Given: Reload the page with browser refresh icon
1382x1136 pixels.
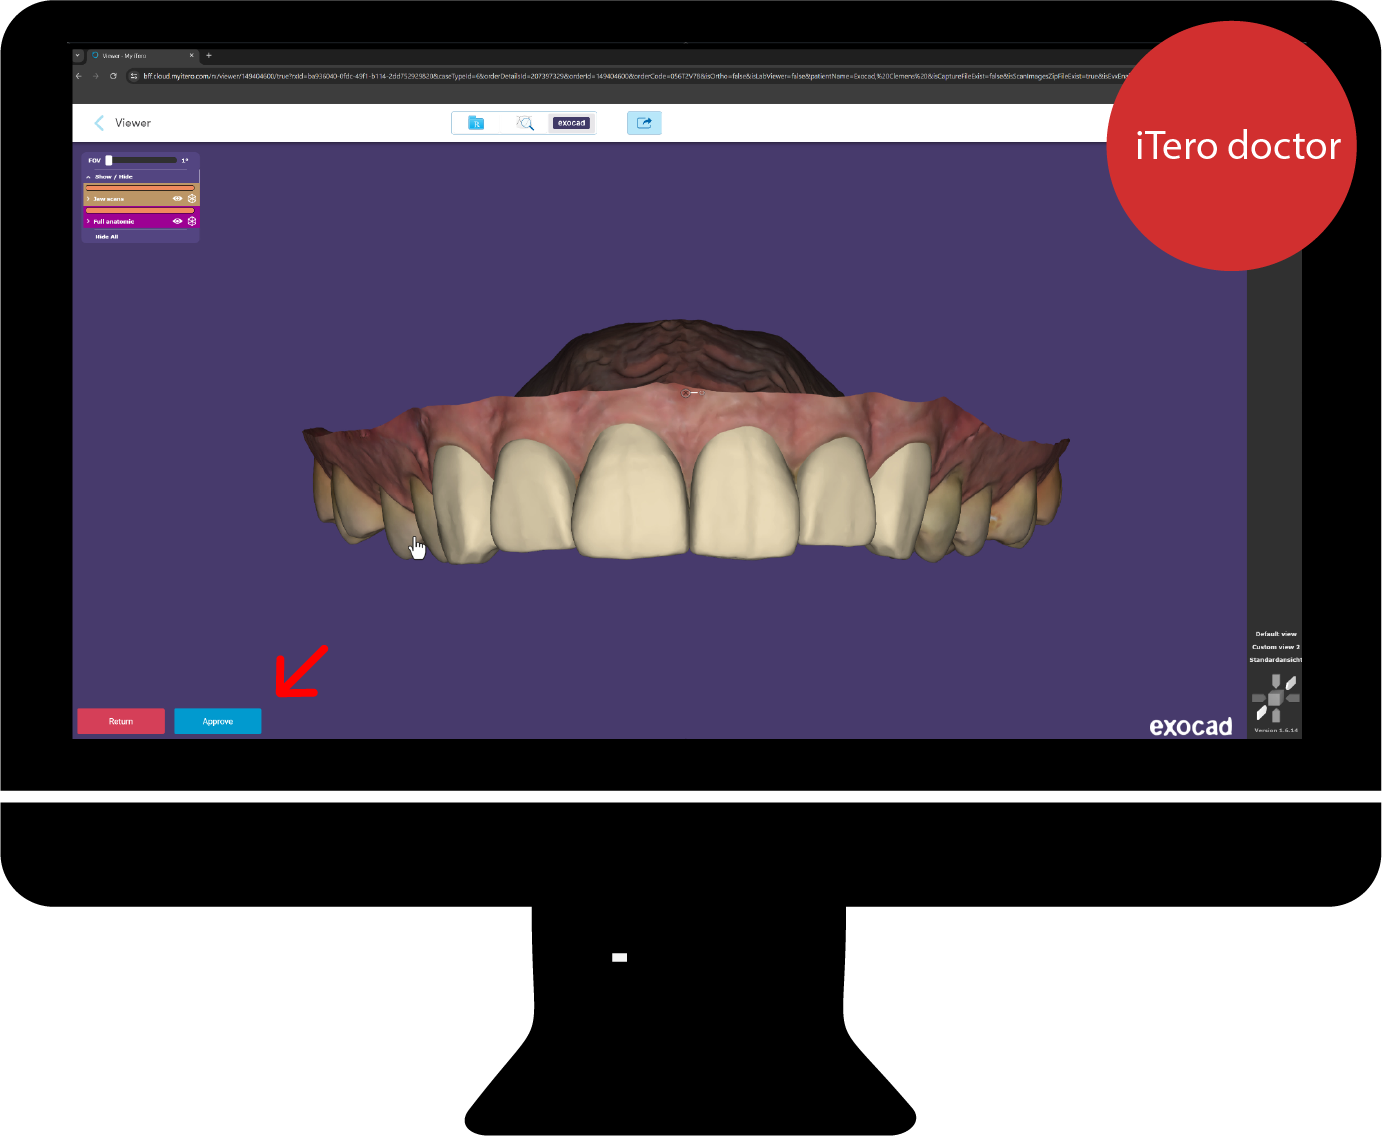Looking at the screenshot, I should tap(113, 76).
